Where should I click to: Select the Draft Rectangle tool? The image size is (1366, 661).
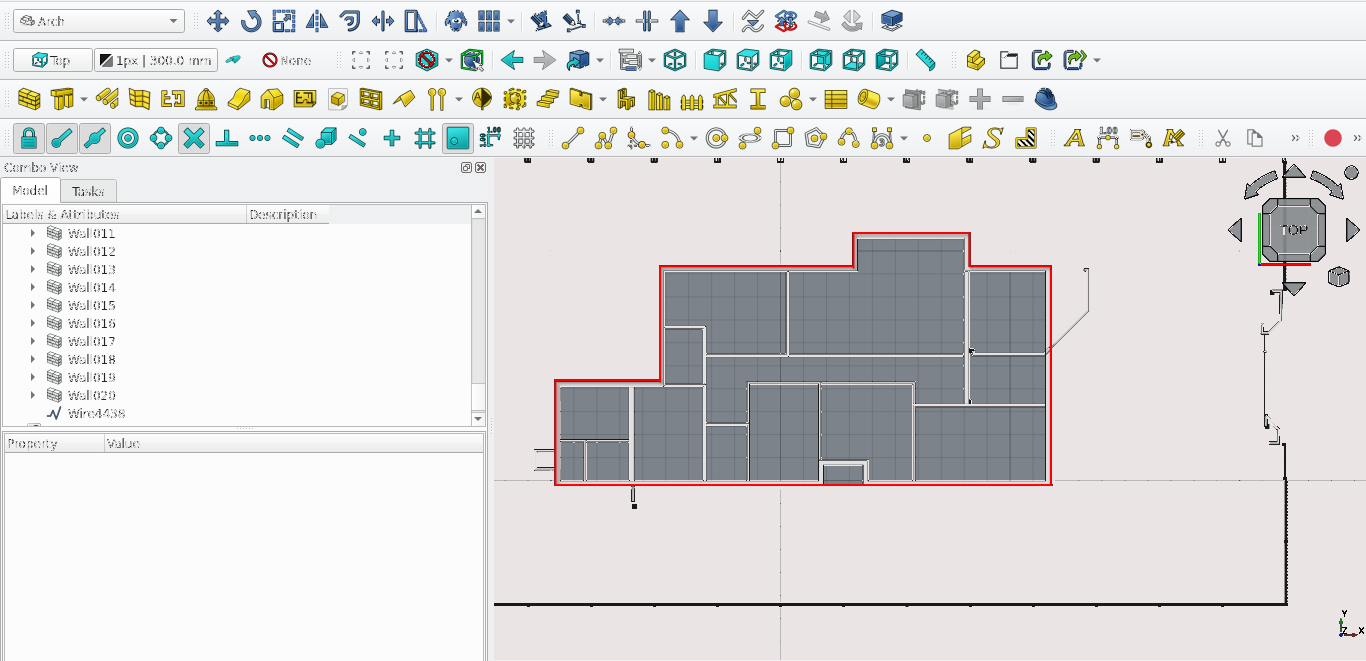coord(783,138)
